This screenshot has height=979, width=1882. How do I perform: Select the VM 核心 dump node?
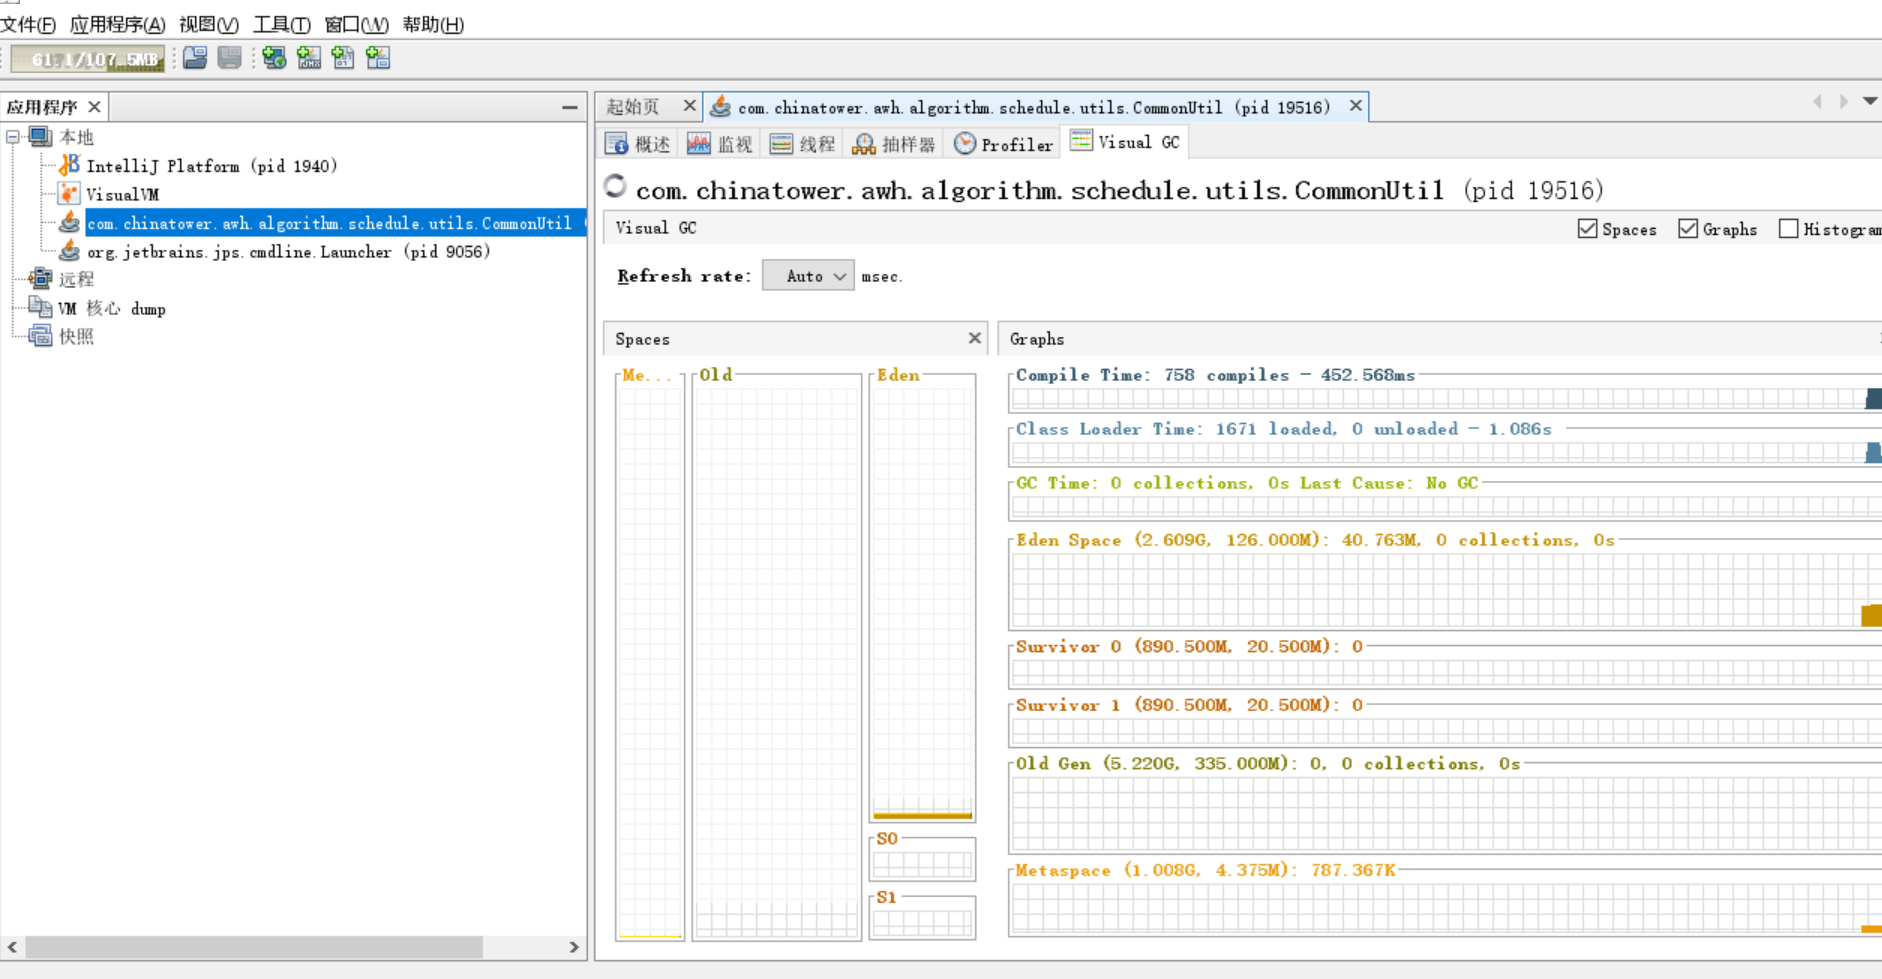[111, 309]
